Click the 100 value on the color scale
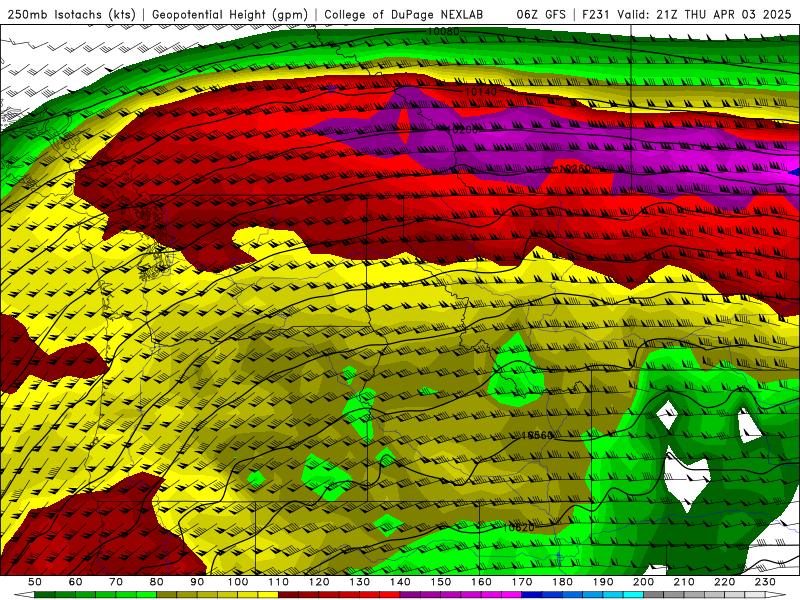 click(x=238, y=582)
